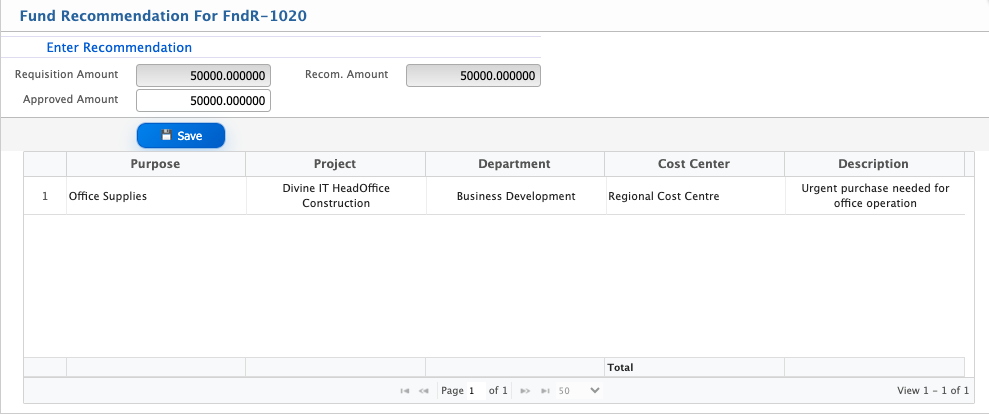The image size is (989, 414).
Task: Select the Office Supplies cell
Action: tap(155, 196)
